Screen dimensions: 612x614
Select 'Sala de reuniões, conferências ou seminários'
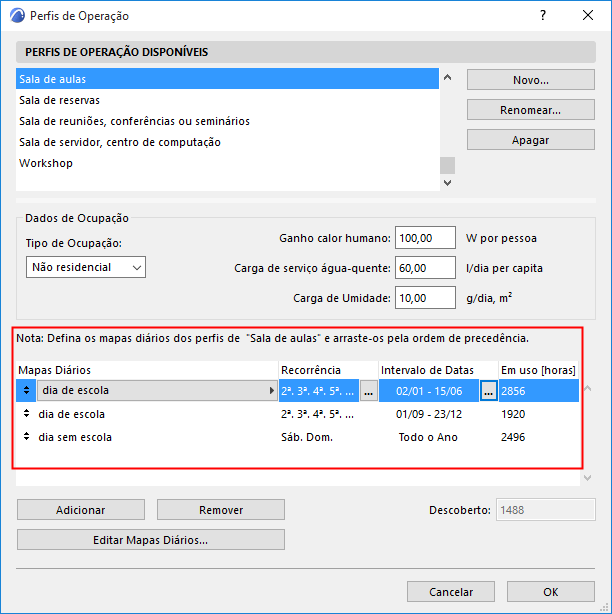(227, 121)
